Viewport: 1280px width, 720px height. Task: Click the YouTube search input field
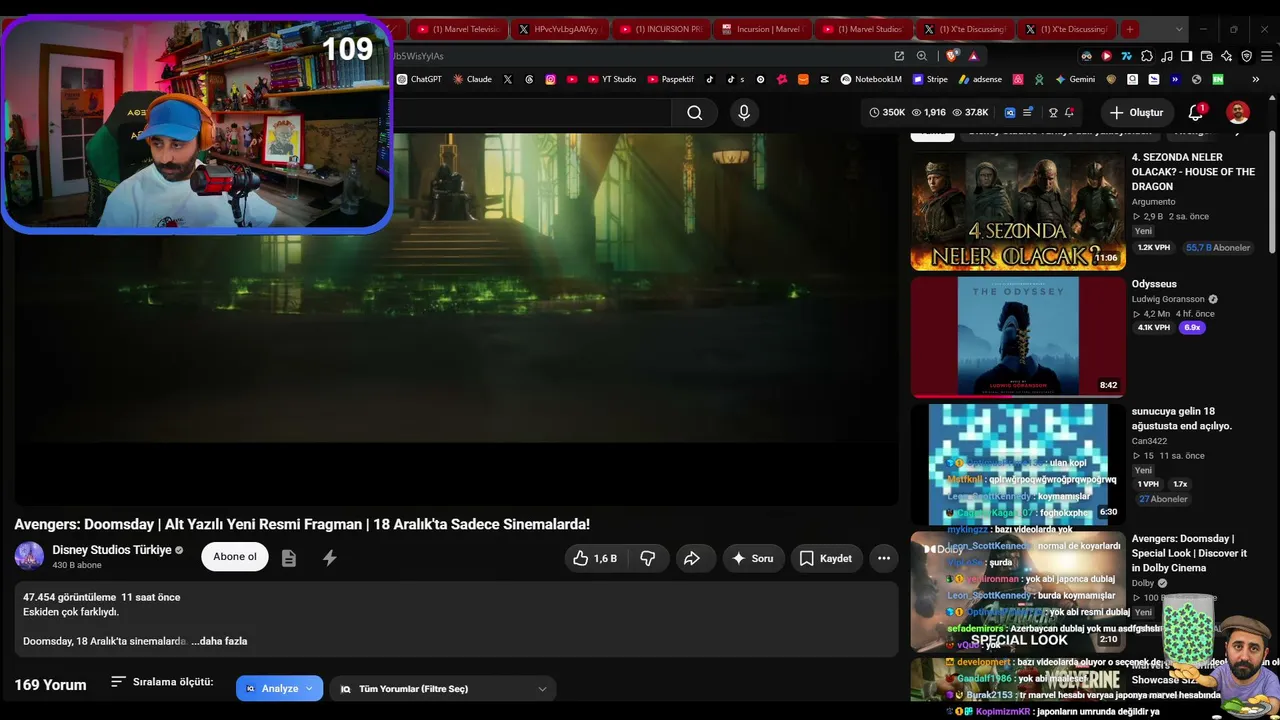pos(530,113)
